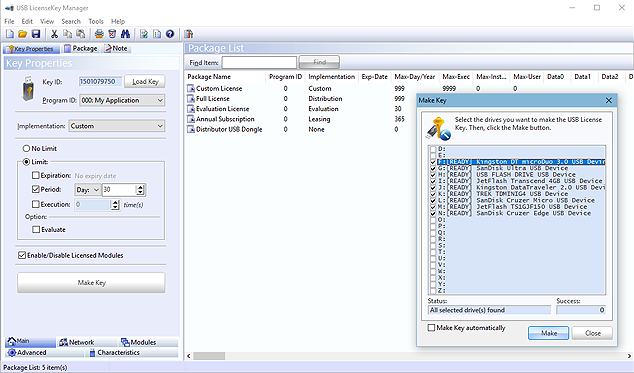Create a new file from toolbar
The height and width of the screenshot is (373, 634).
10,34
